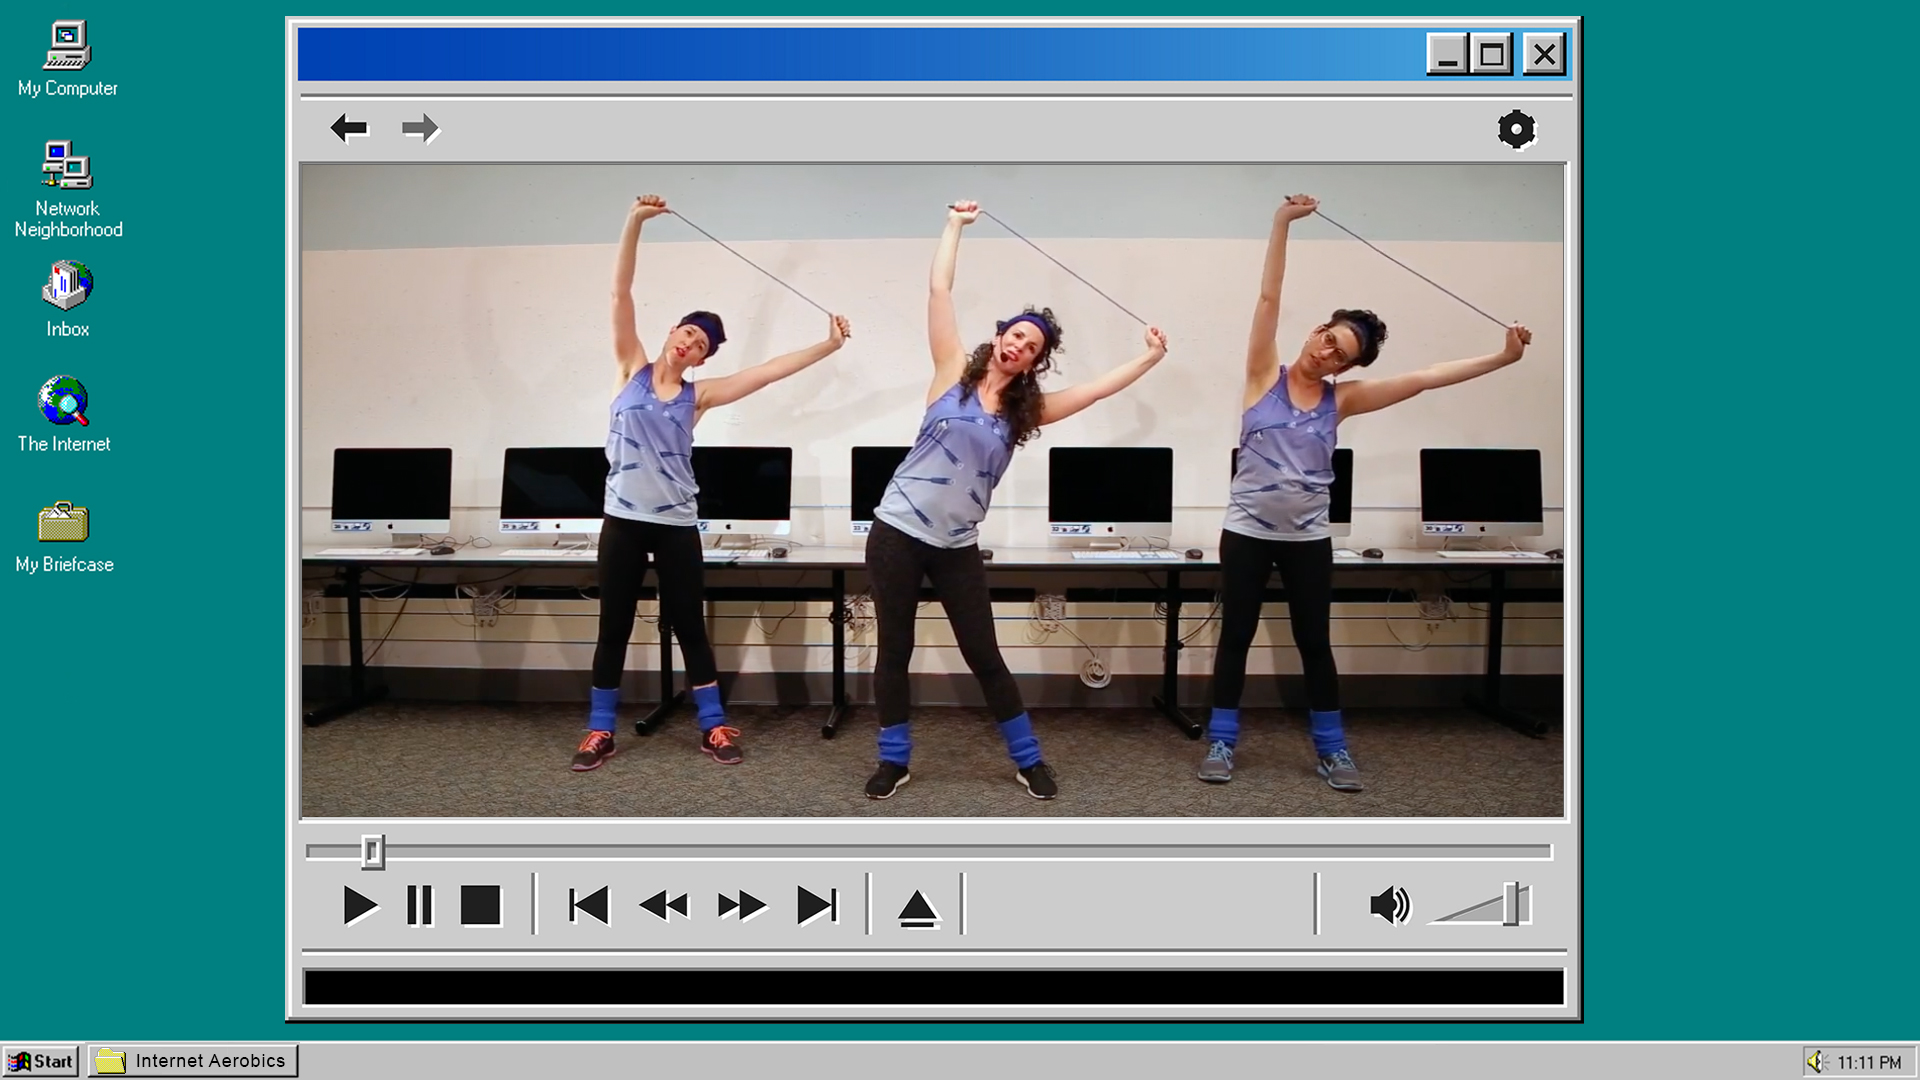Skip to next track
1920x1080 pixels.
click(817, 906)
